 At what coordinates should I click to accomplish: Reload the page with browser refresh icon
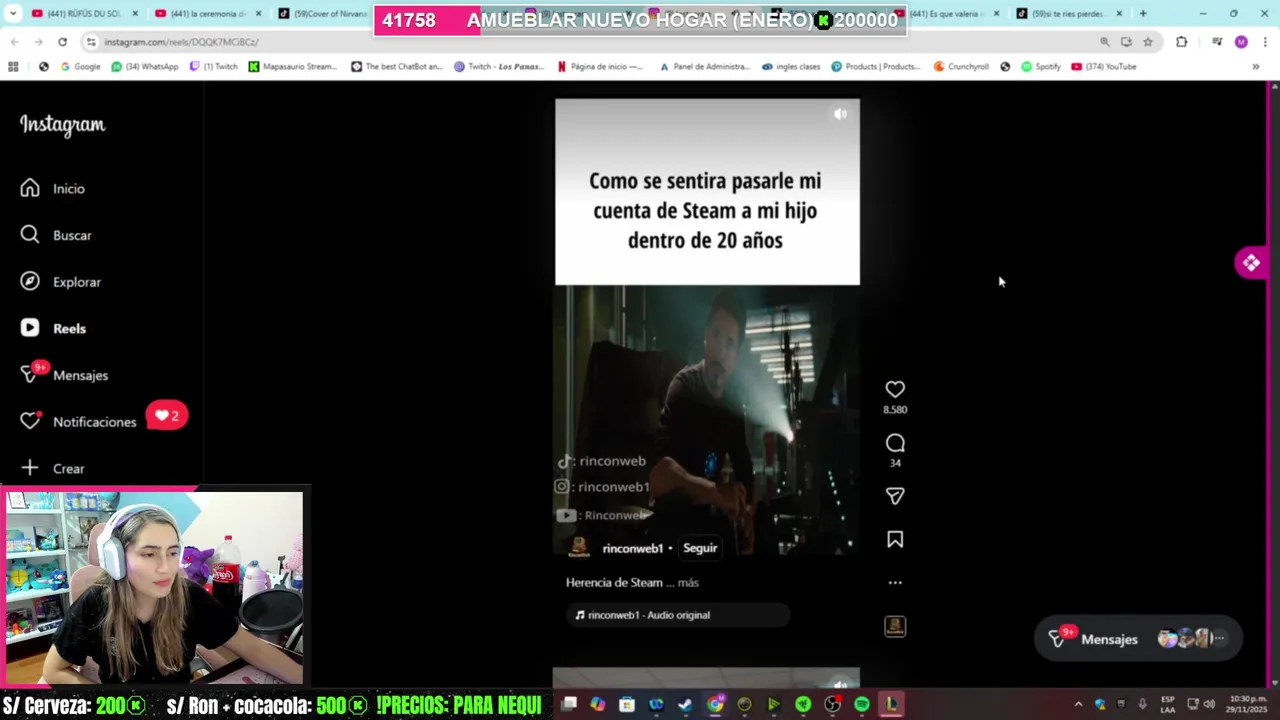62,42
